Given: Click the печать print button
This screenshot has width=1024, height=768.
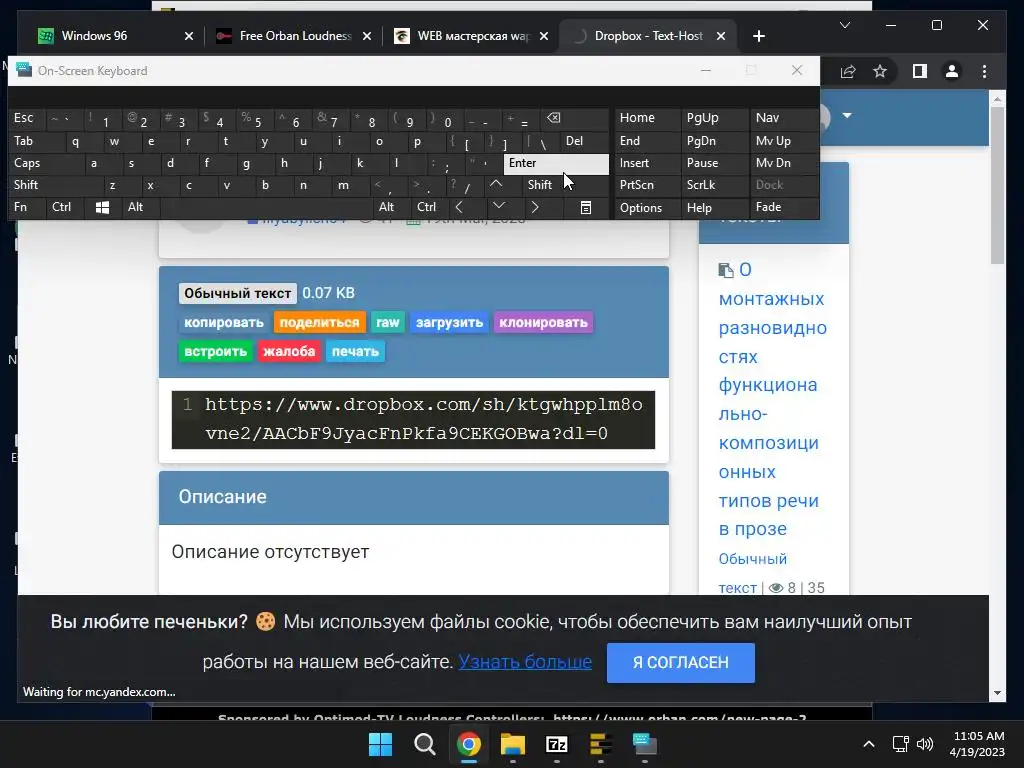Looking at the screenshot, I should point(355,351).
